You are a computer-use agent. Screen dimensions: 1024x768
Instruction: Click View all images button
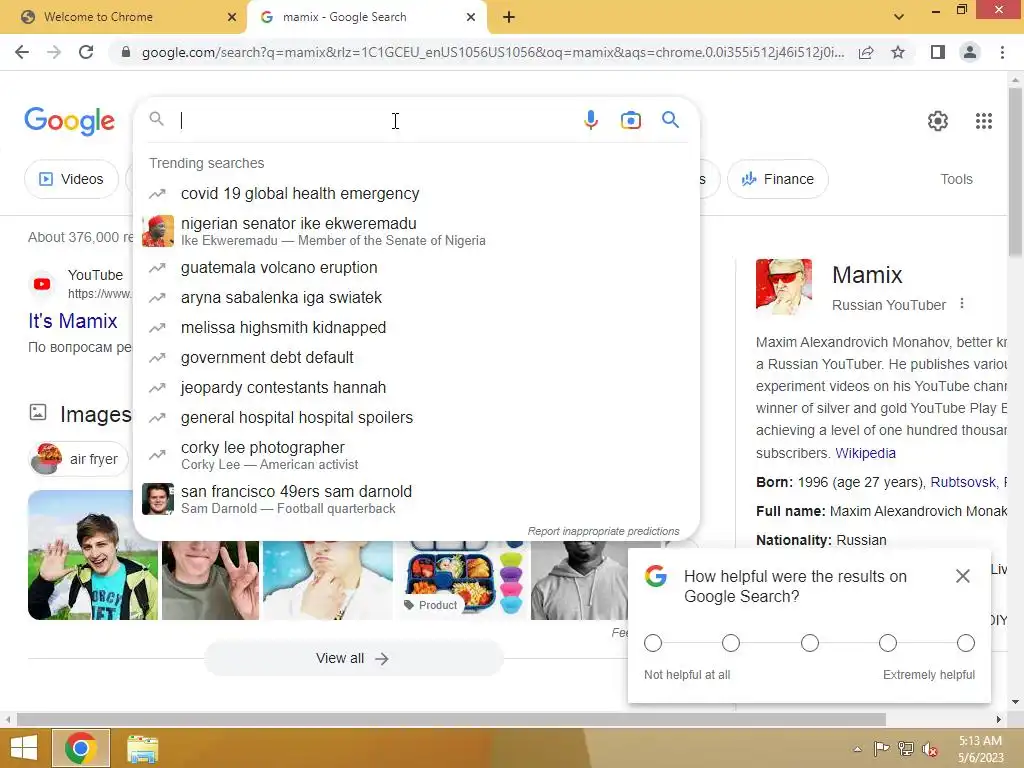point(353,658)
